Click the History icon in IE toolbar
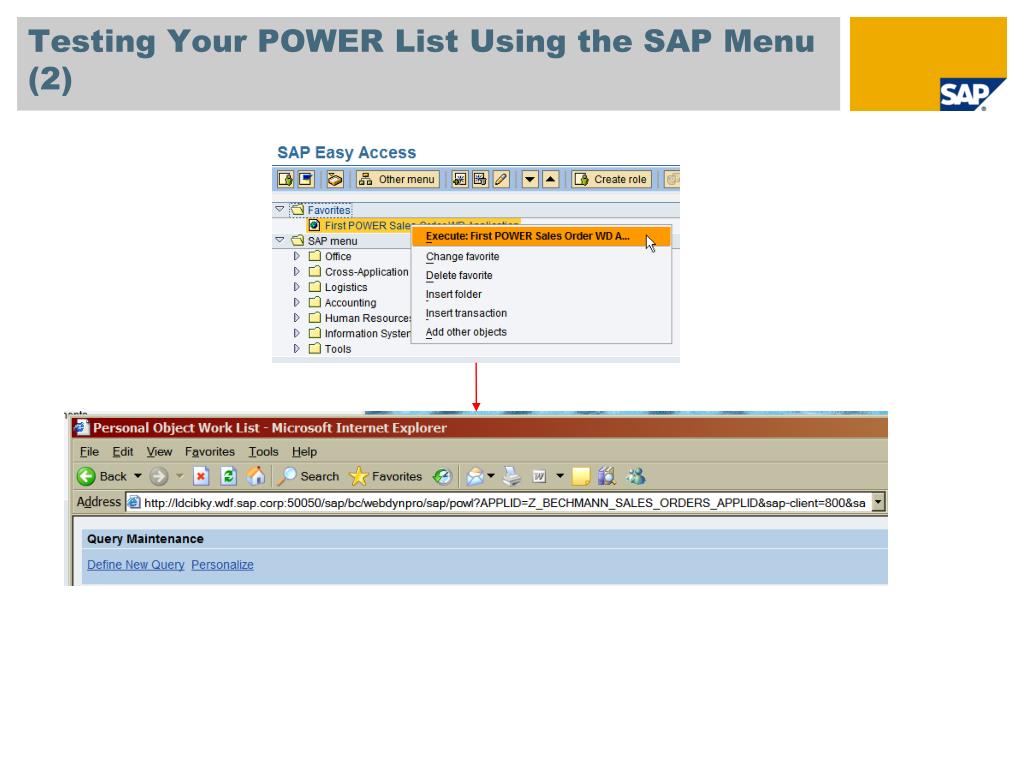This screenshot has width=1024, height=768. coord(442,476)
